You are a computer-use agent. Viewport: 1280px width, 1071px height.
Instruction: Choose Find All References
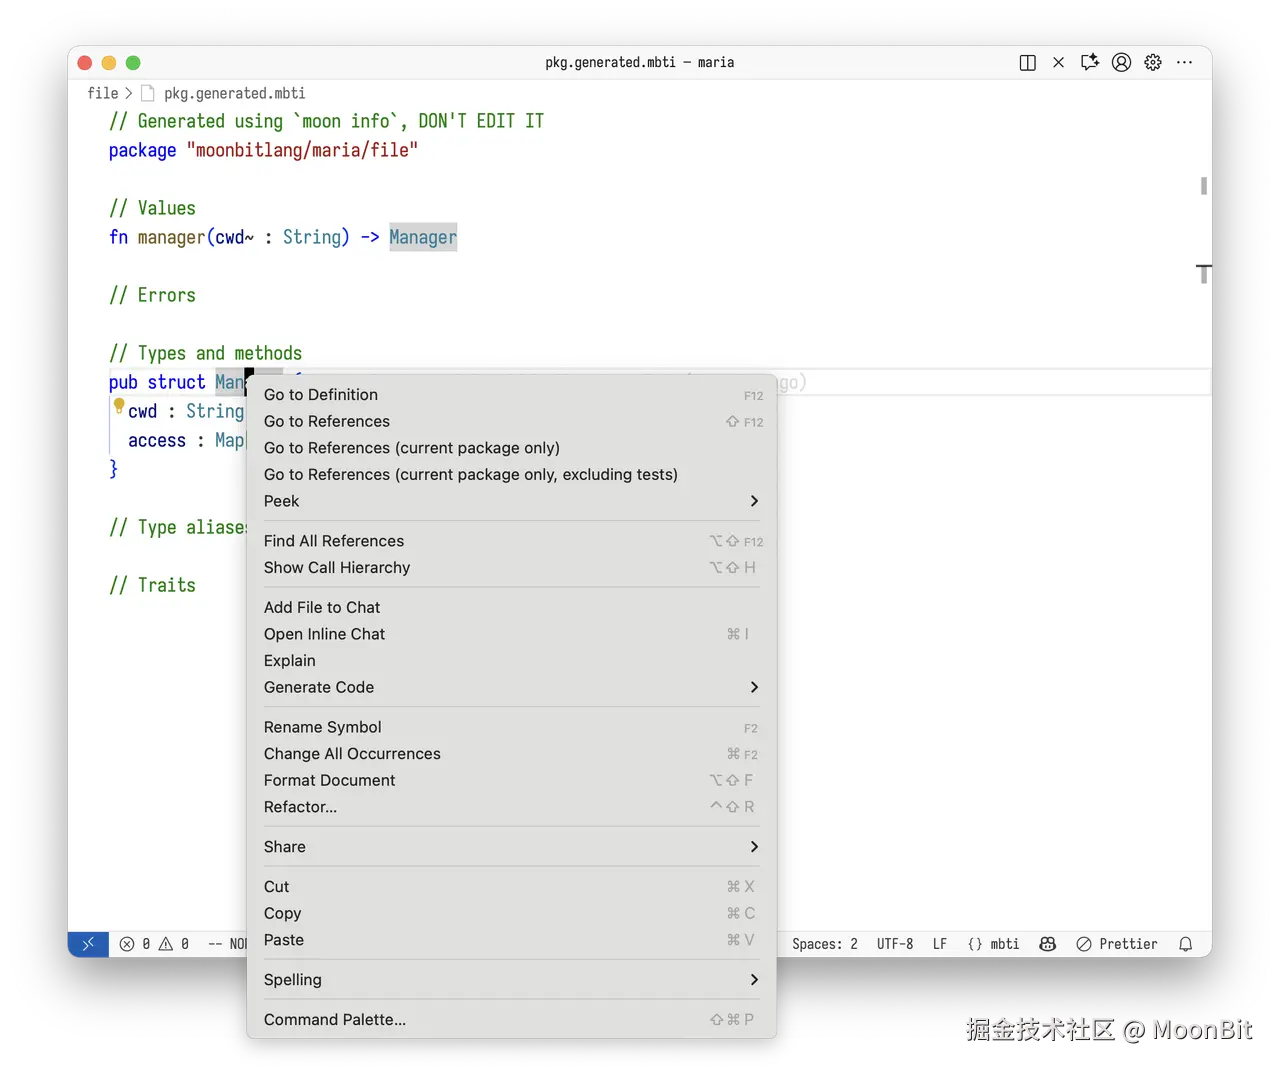[512, 541]
